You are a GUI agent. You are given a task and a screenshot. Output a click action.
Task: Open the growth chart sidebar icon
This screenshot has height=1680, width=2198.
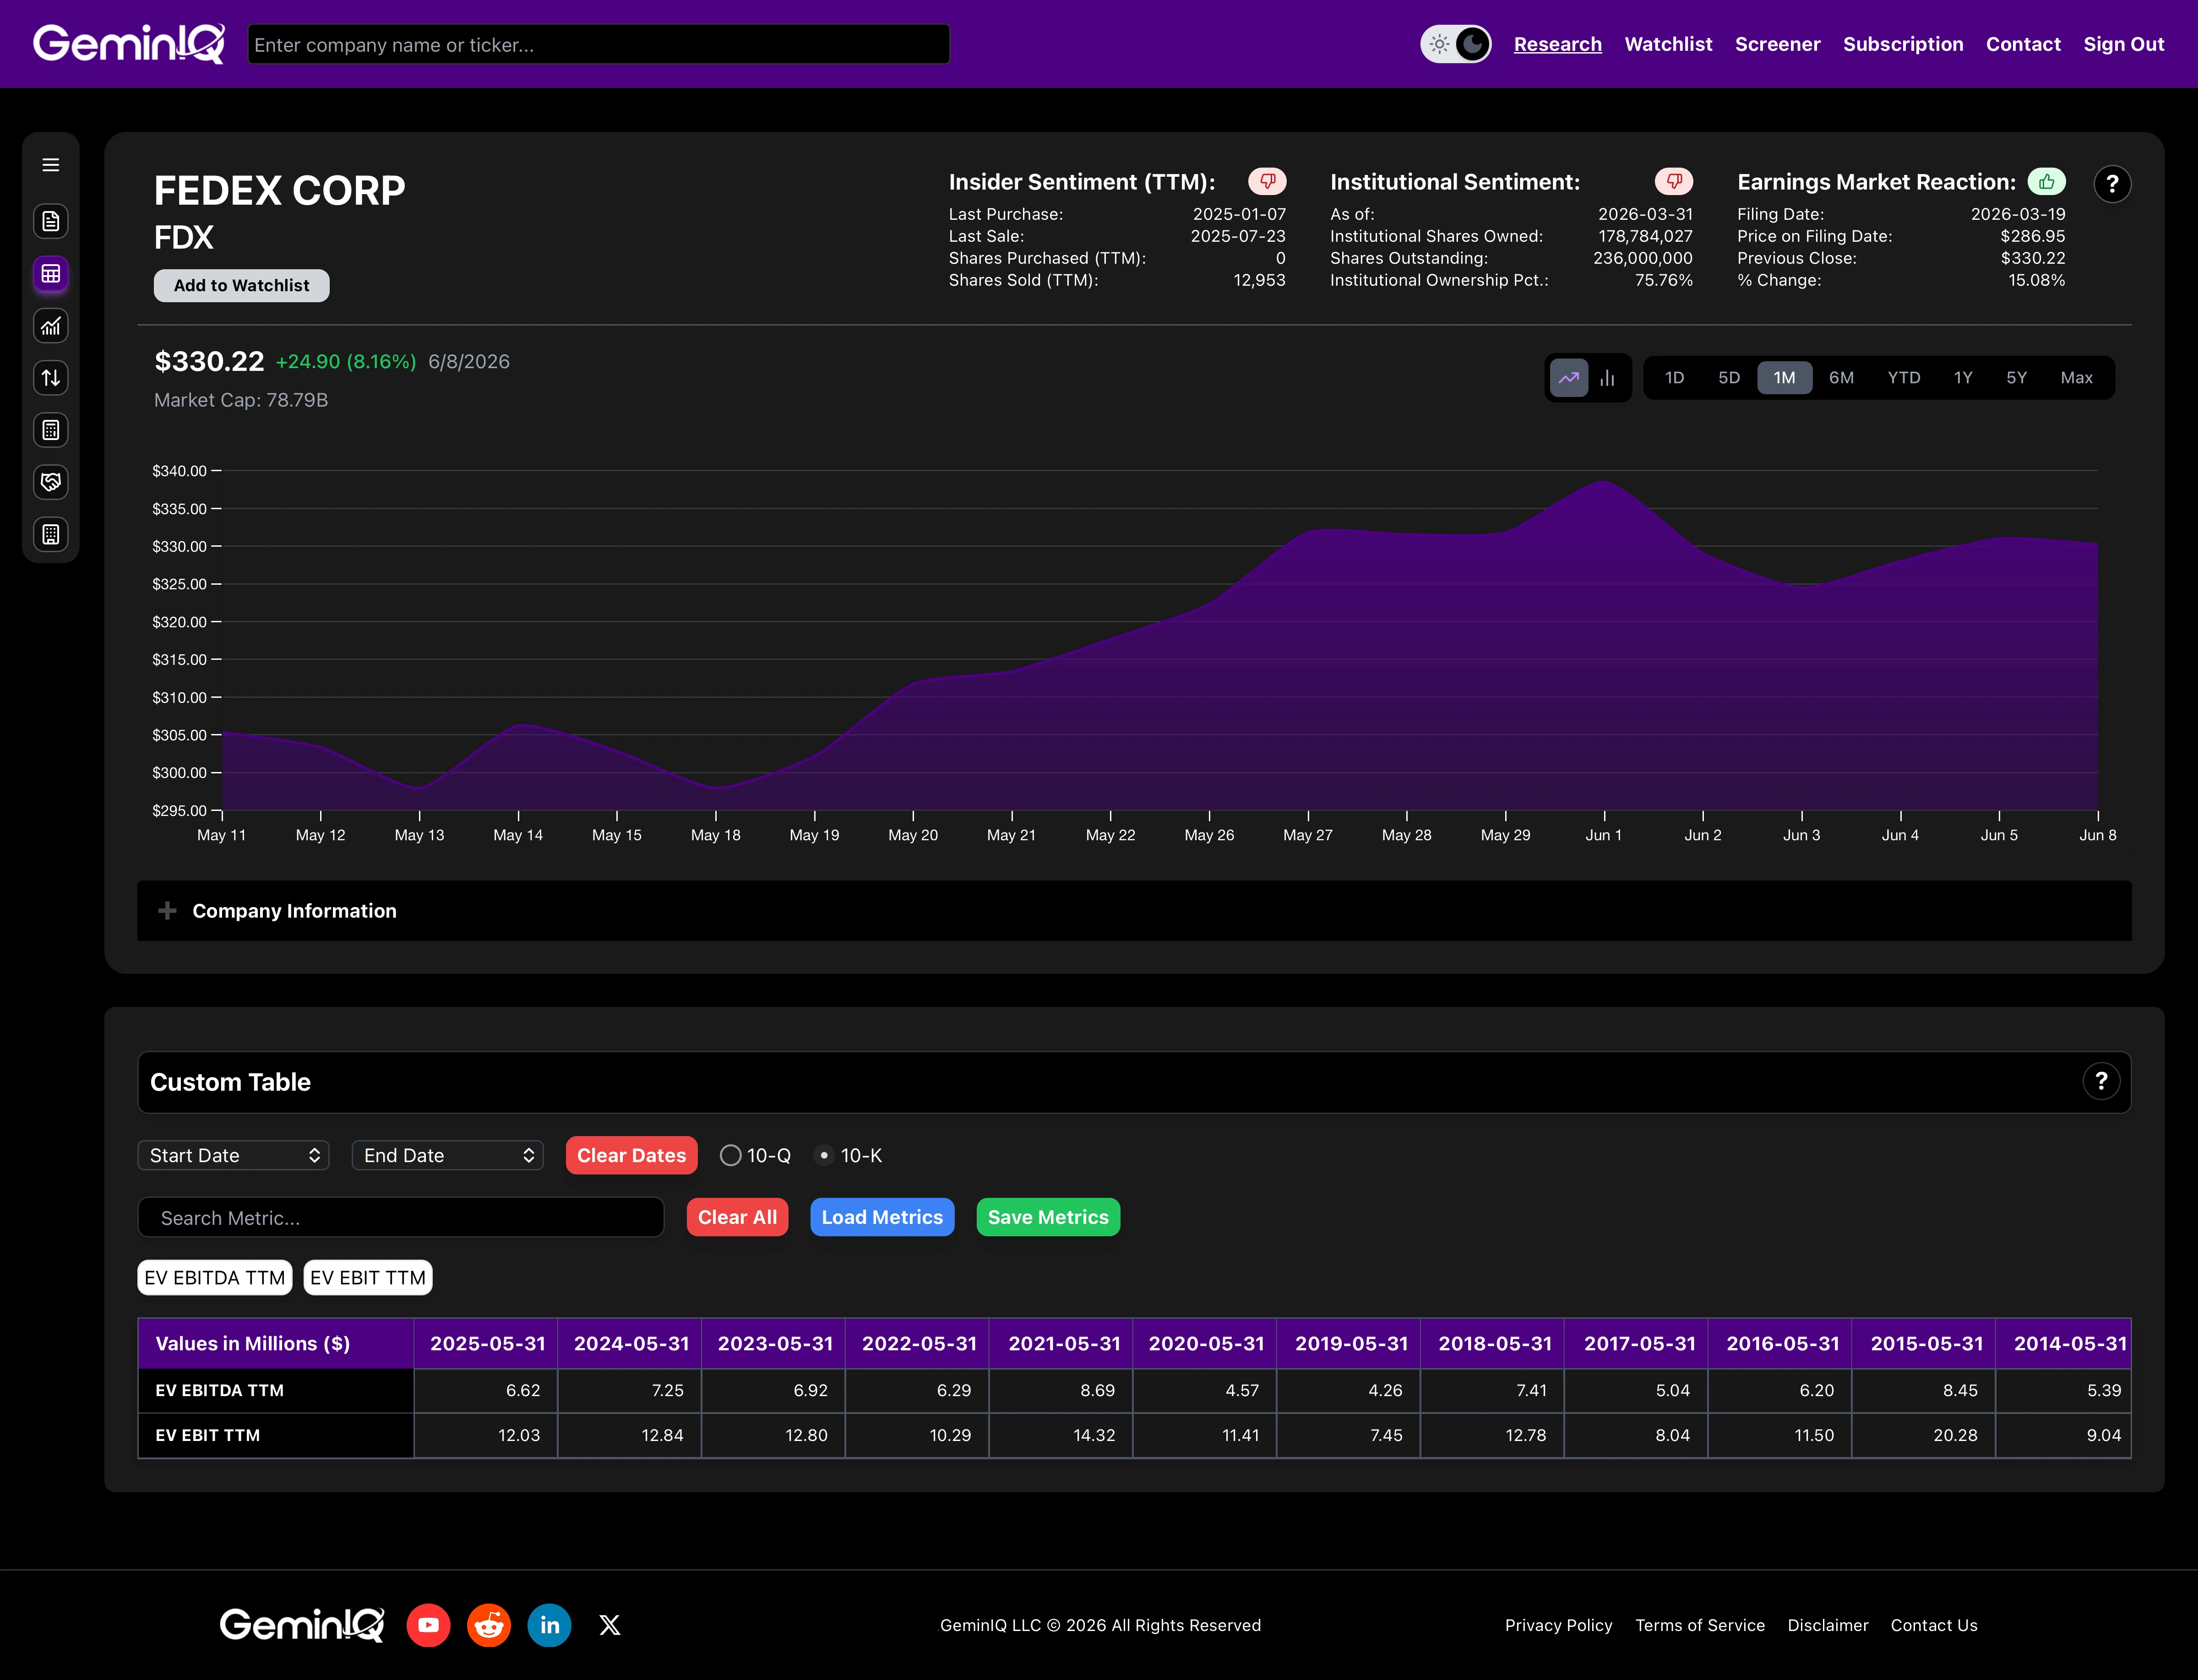51,326
